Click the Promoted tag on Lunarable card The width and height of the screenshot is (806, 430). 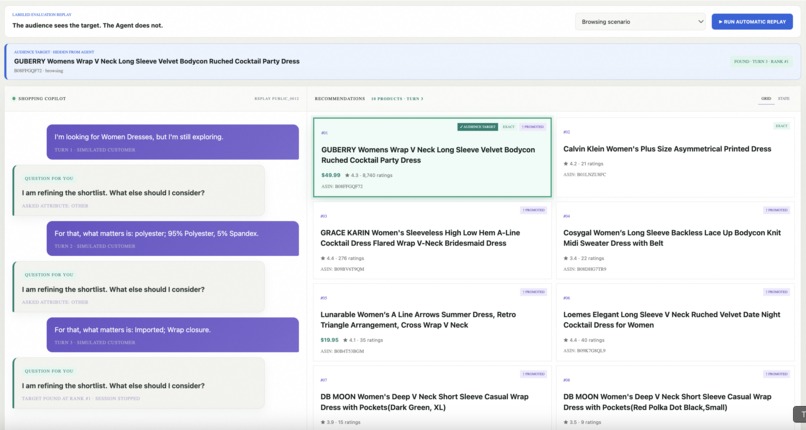(534, 292)
